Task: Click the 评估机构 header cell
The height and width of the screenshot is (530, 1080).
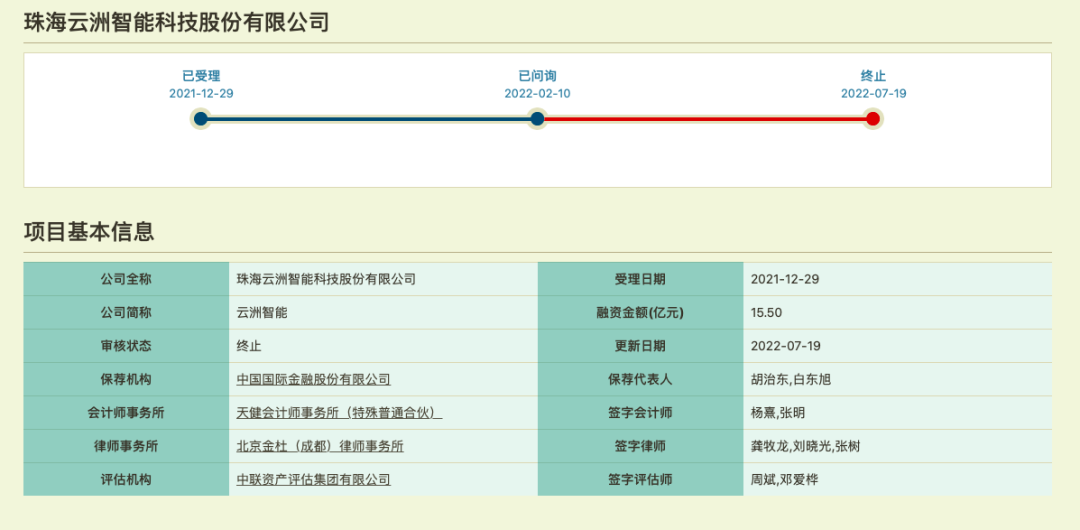Action: (x=126, y=479)
